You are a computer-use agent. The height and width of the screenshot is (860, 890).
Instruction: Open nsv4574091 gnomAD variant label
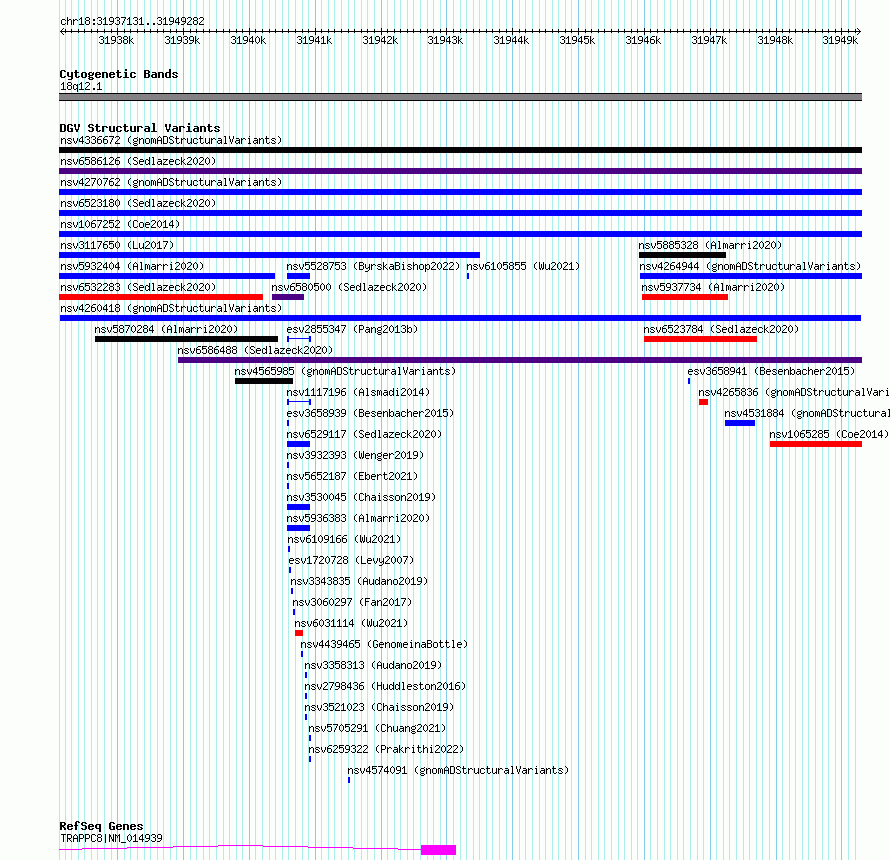458,770
